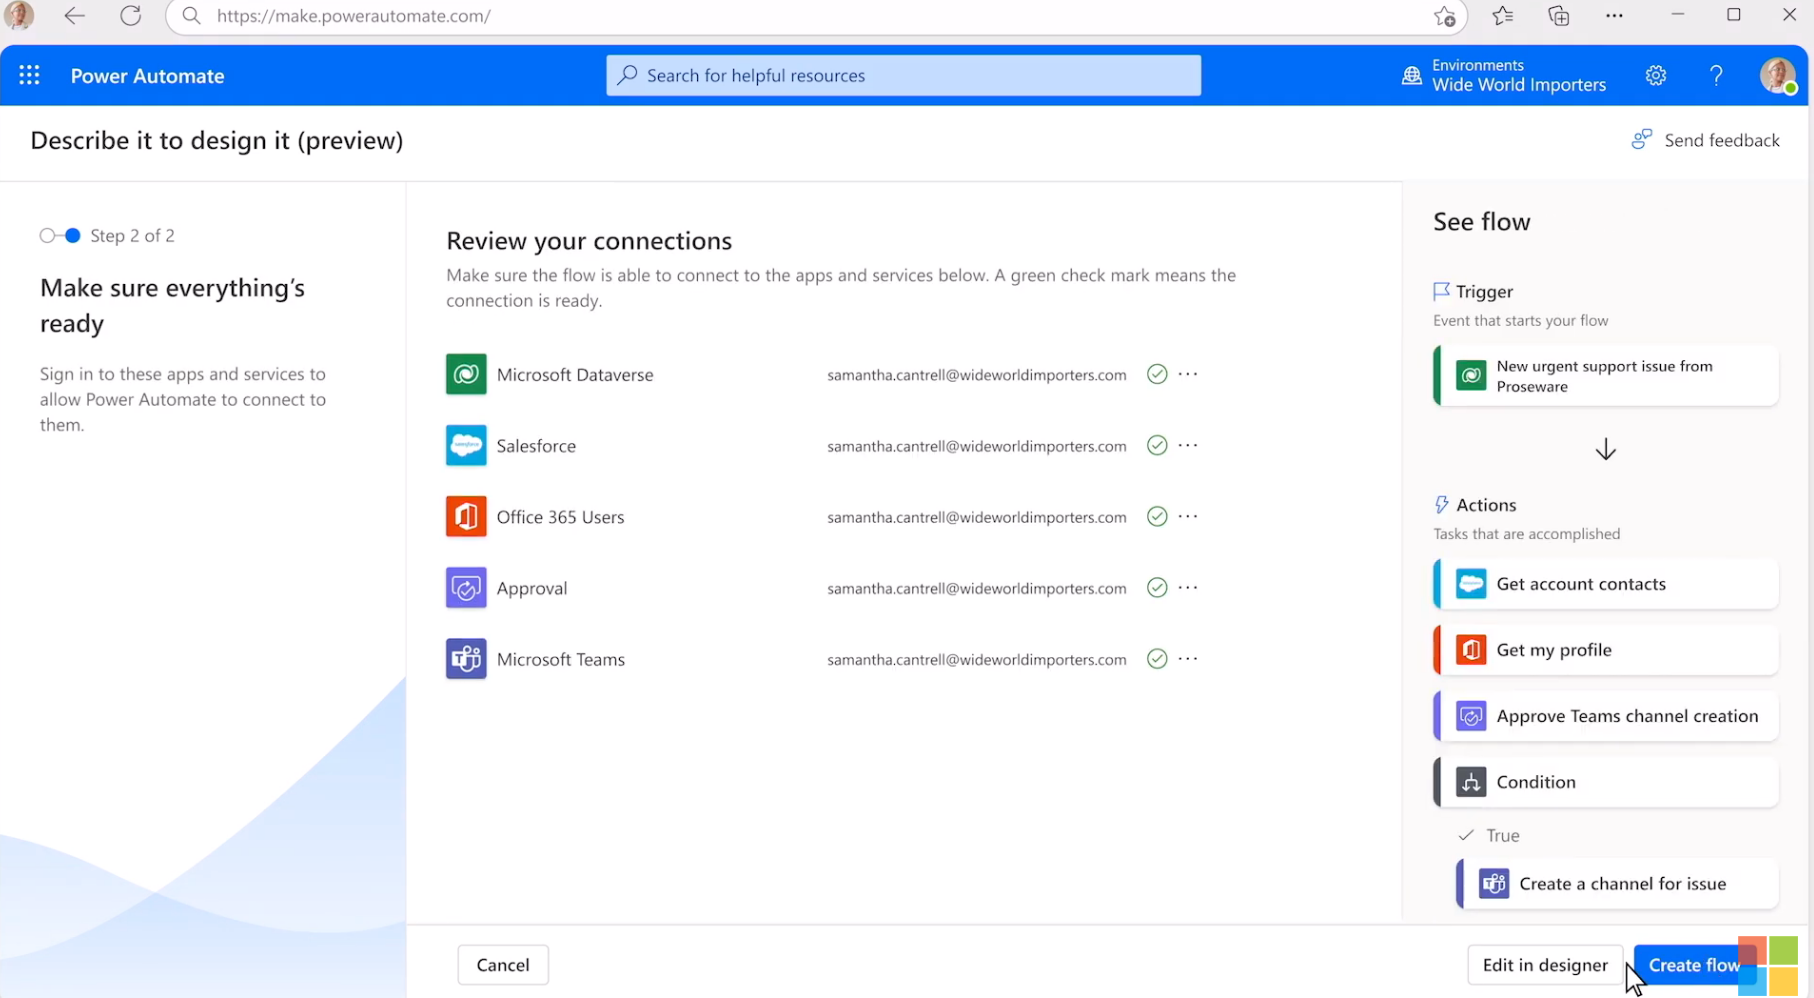Select the Get account contacts action
The width and height of the screenshot is (1814, 998).
tap(1606, 584)
